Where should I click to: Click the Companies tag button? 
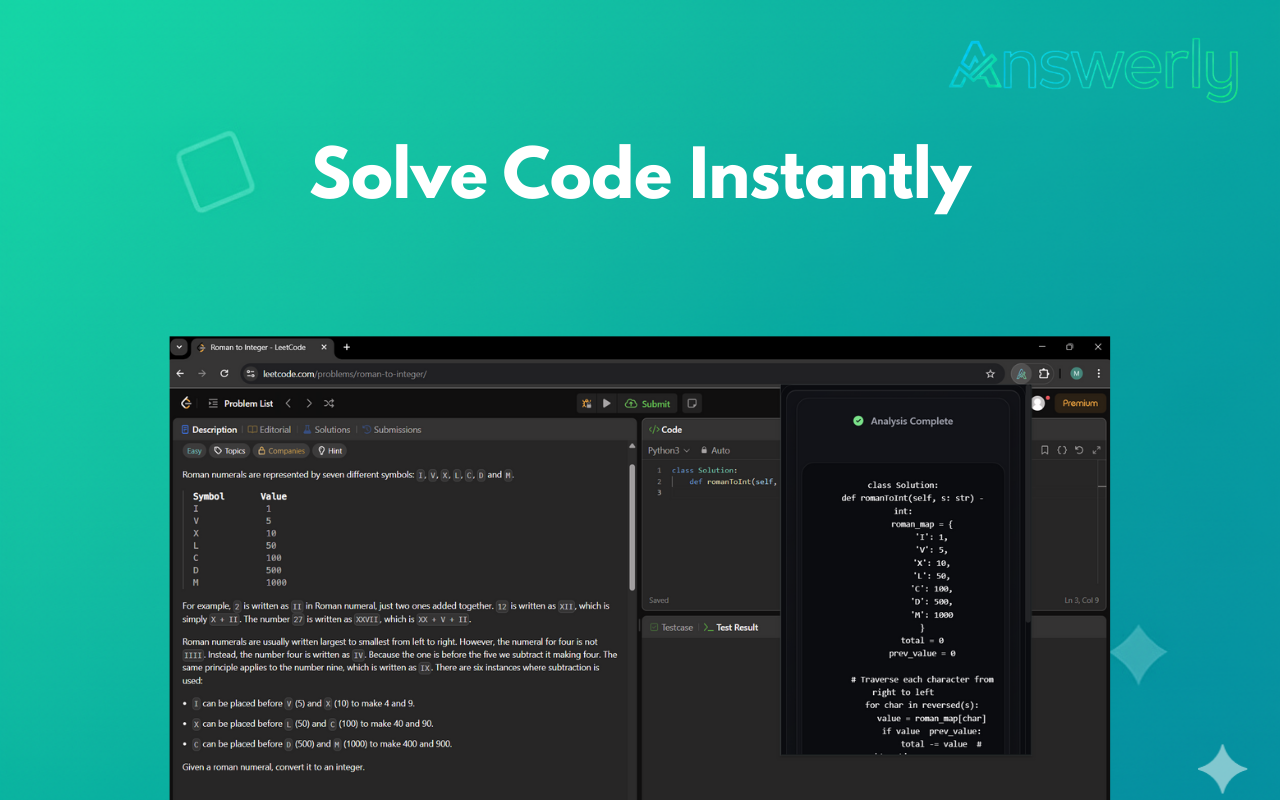point(281,451)
